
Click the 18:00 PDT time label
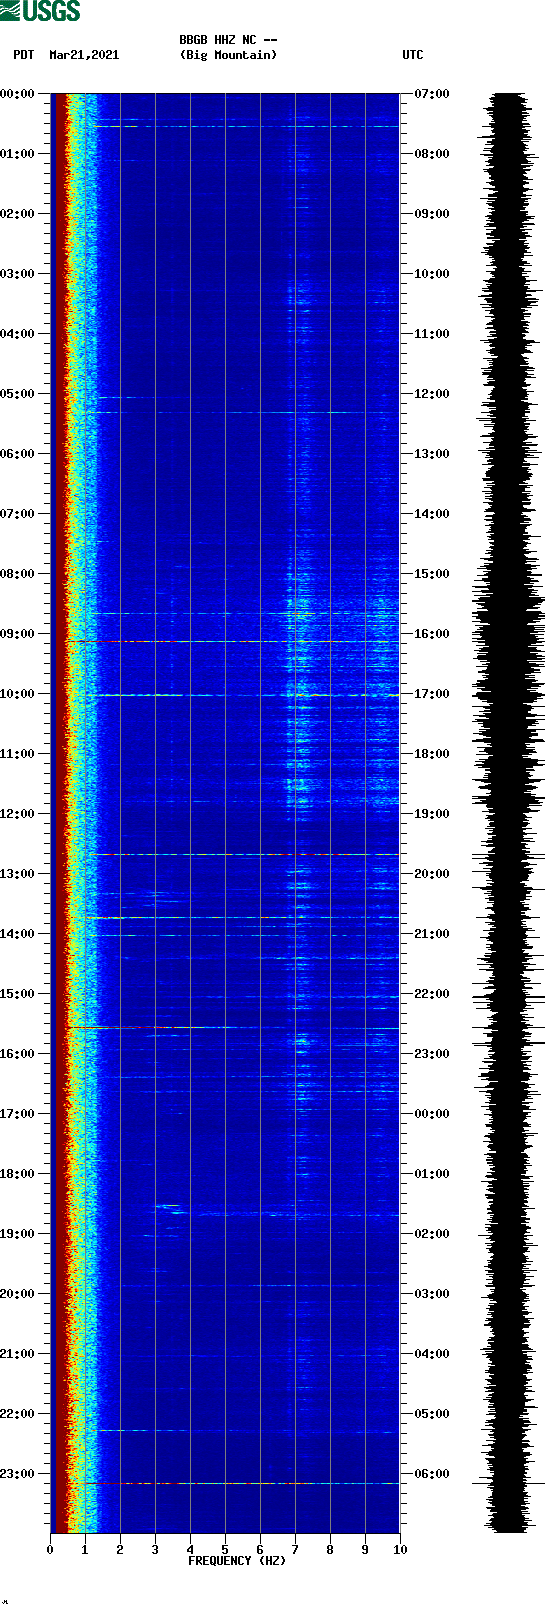click(x=18, y=1174)
